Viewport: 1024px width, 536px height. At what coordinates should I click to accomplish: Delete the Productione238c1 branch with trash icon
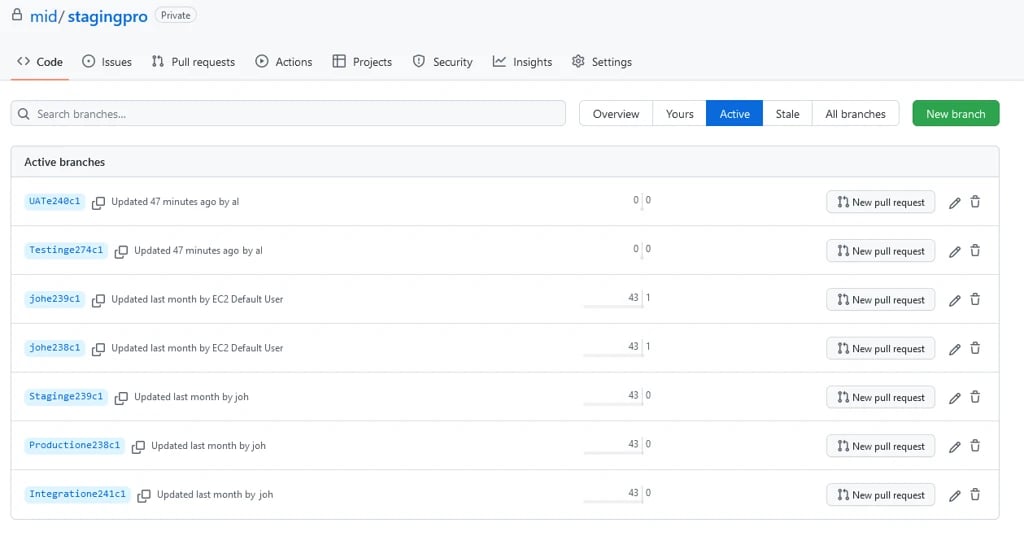click(975, 446)
